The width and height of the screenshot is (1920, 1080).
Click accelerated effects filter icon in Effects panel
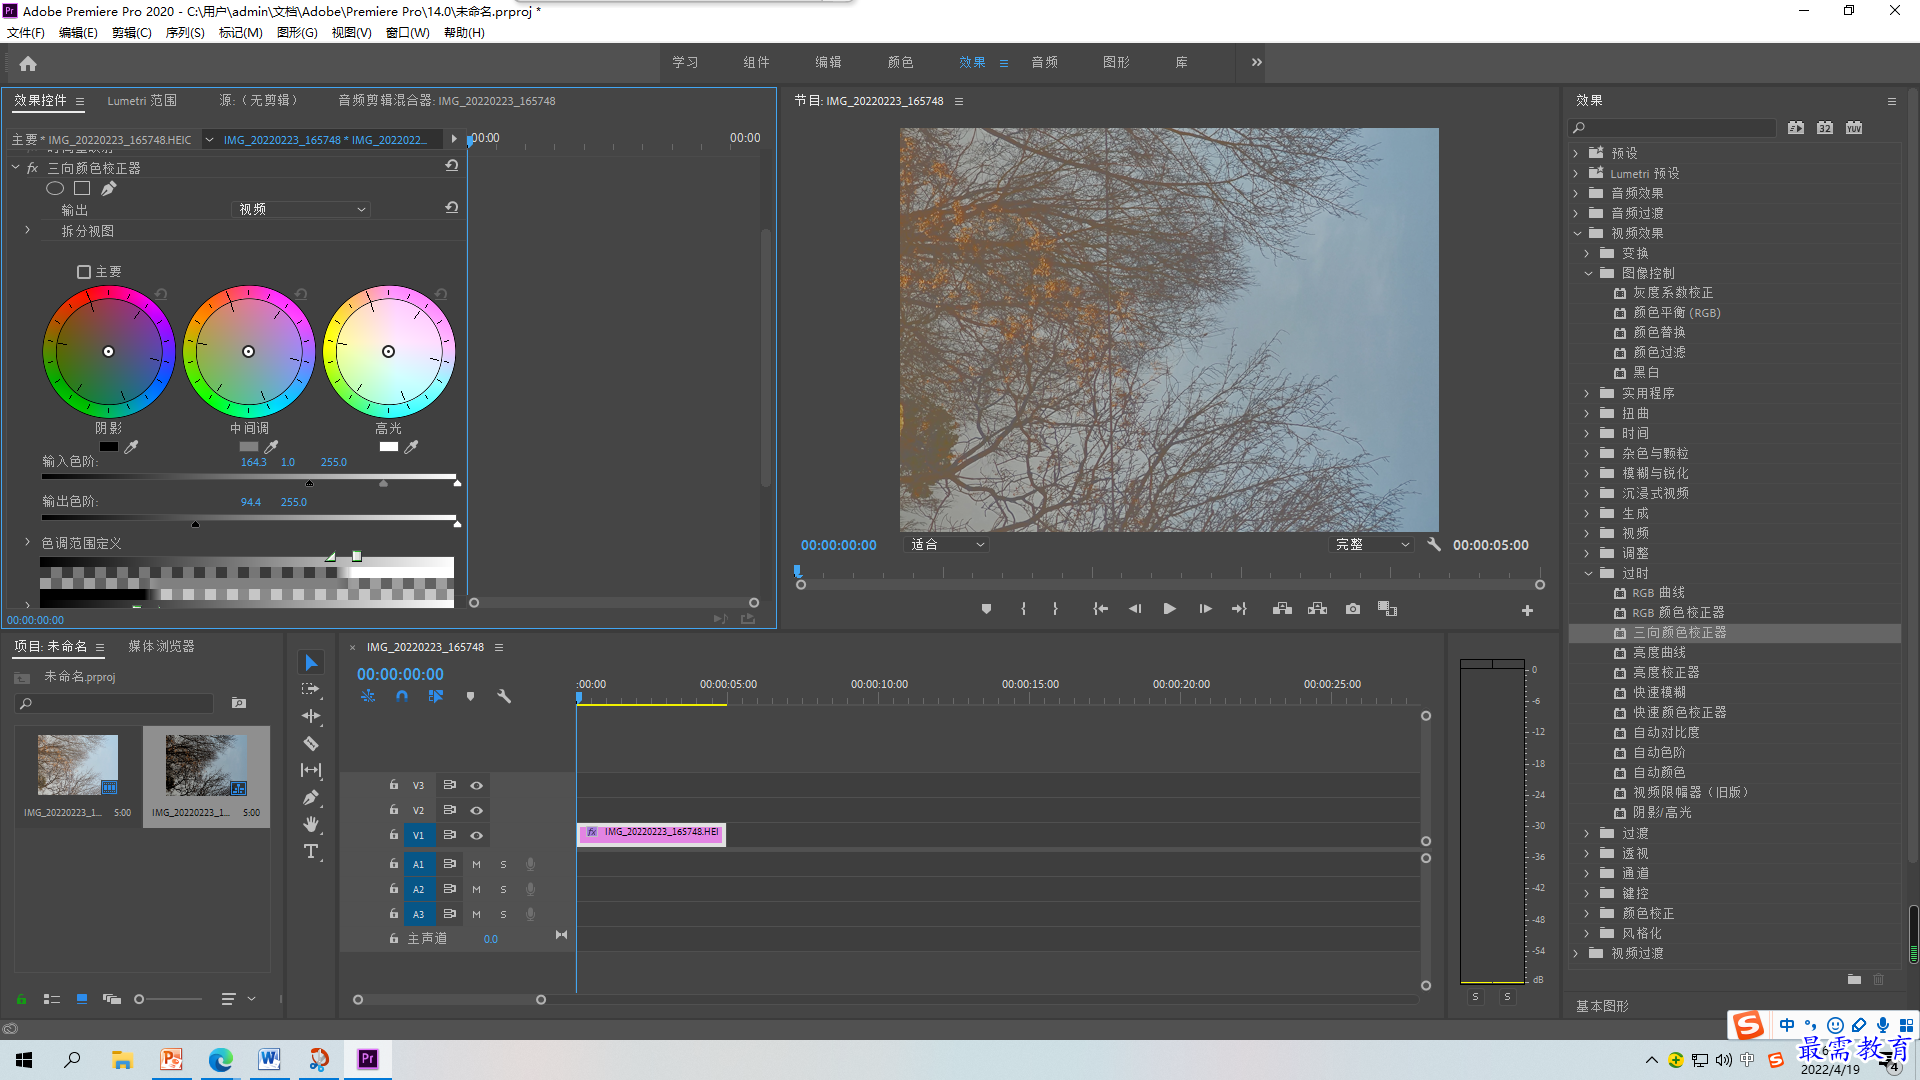pyautogui.click(x=1796, y=128)
